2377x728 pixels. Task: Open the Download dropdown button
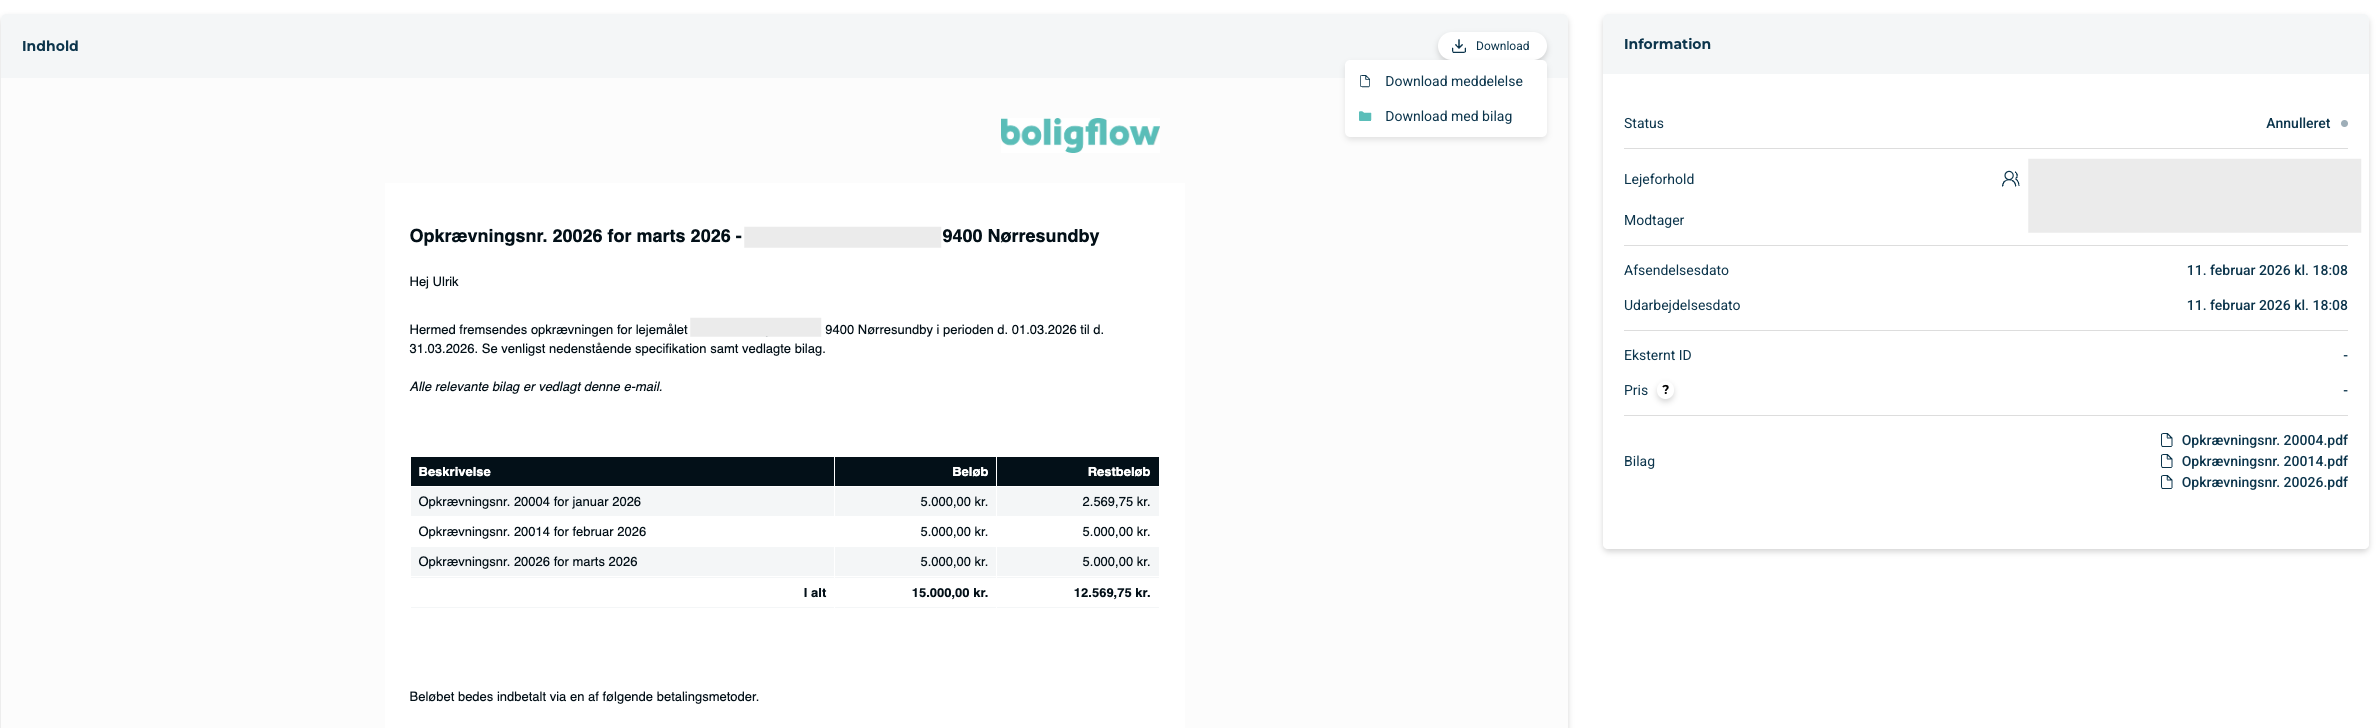(x=1491, y=46)
